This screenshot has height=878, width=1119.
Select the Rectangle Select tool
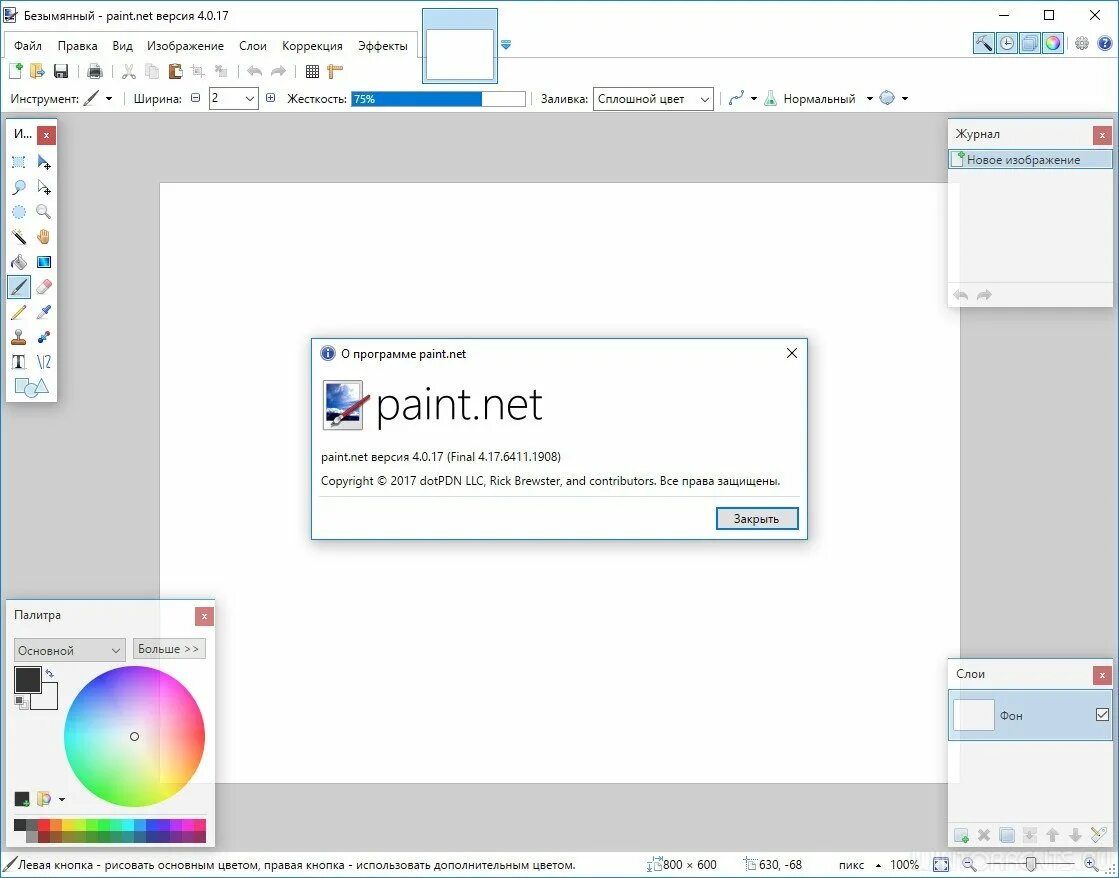19,162
